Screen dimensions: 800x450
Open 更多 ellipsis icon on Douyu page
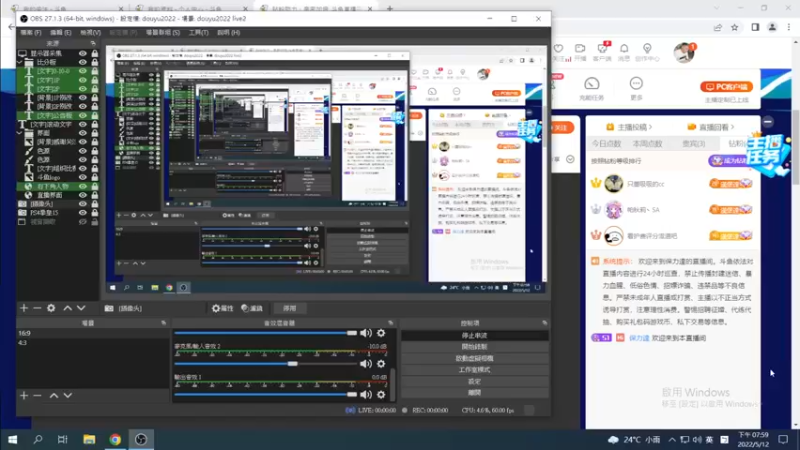(636, 84)
